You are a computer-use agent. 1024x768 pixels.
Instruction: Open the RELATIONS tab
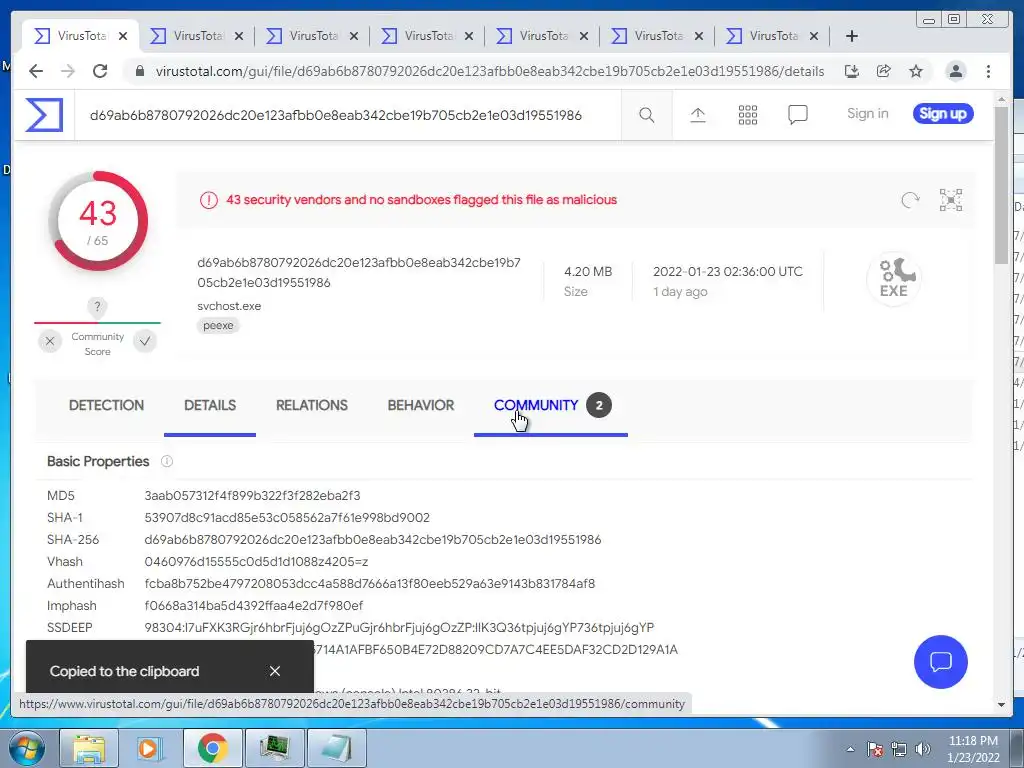pyautogui.click(x=312, y=405)
